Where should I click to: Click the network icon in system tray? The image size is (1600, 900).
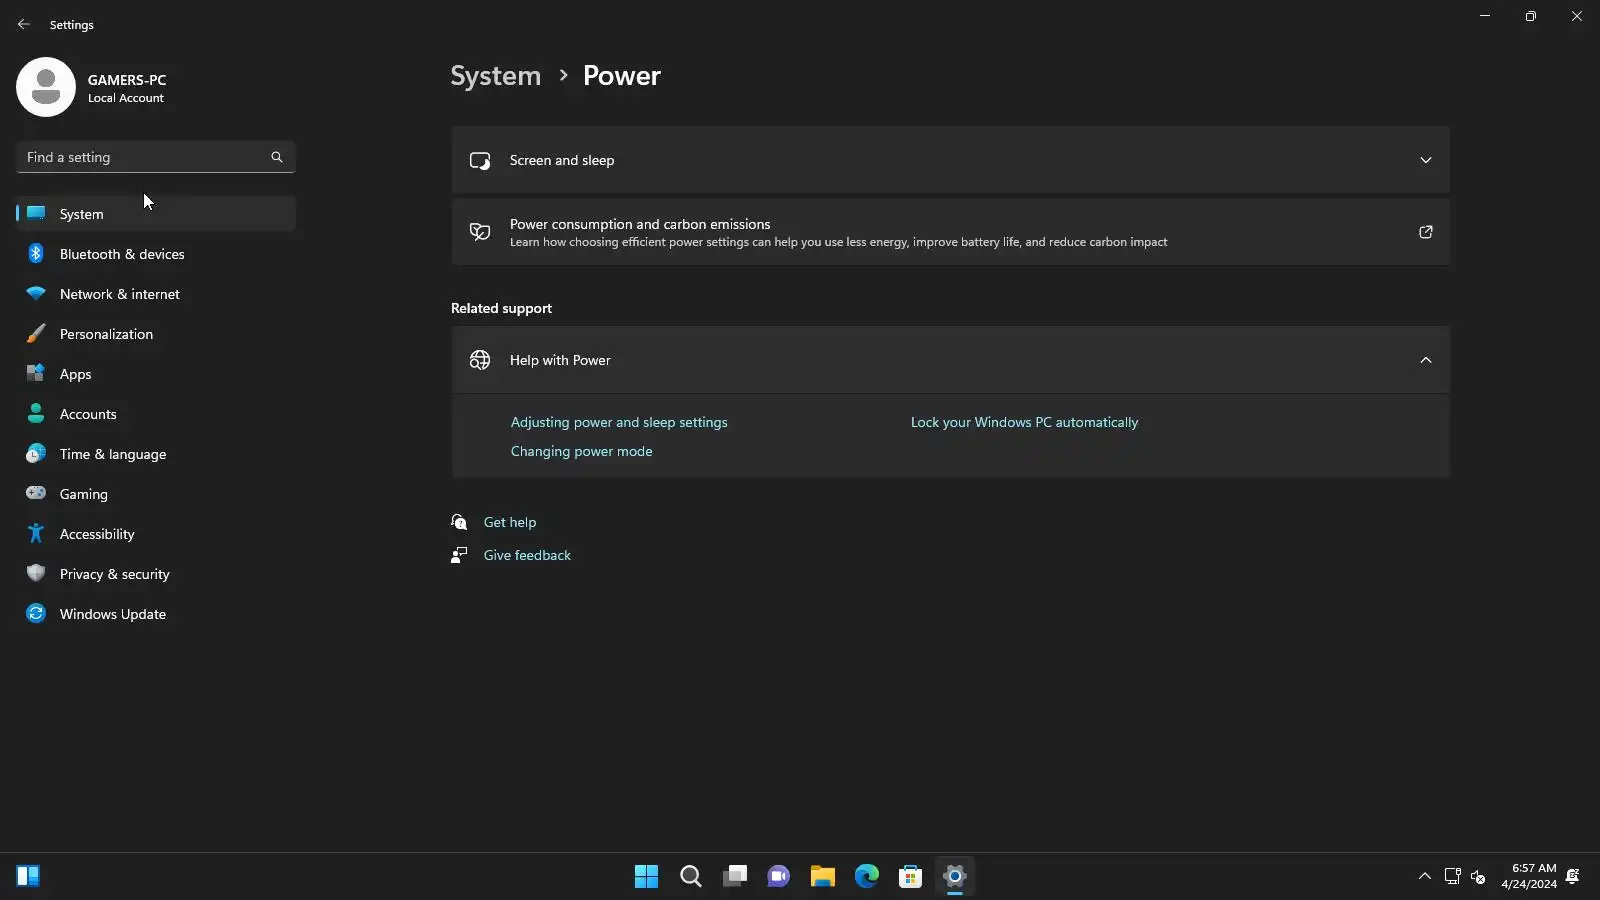(x=1453, y=876)
